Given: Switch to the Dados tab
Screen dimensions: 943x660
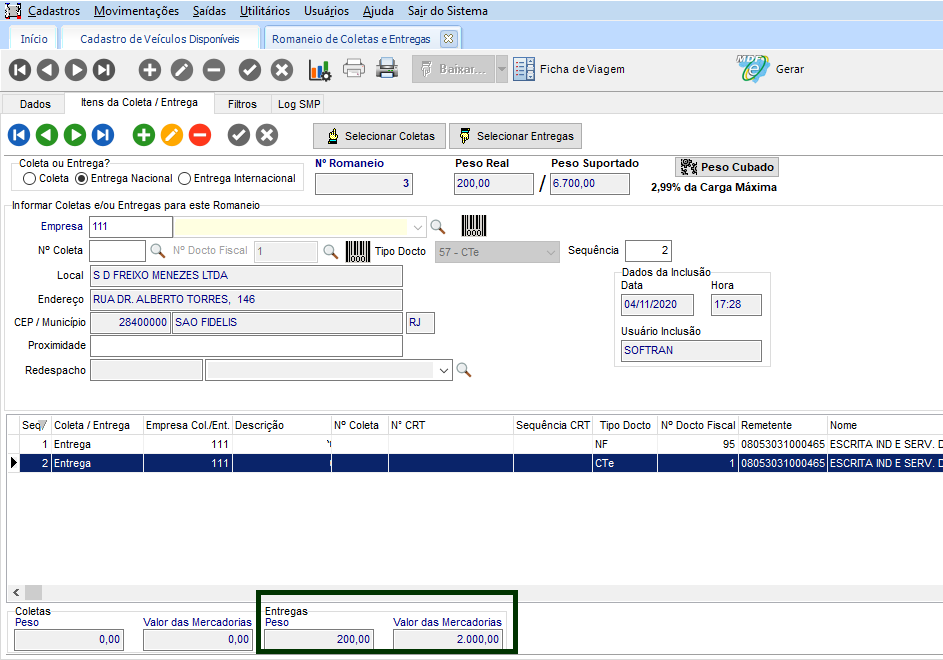Looking at the screenshot, I should click(x=35, y=104).
